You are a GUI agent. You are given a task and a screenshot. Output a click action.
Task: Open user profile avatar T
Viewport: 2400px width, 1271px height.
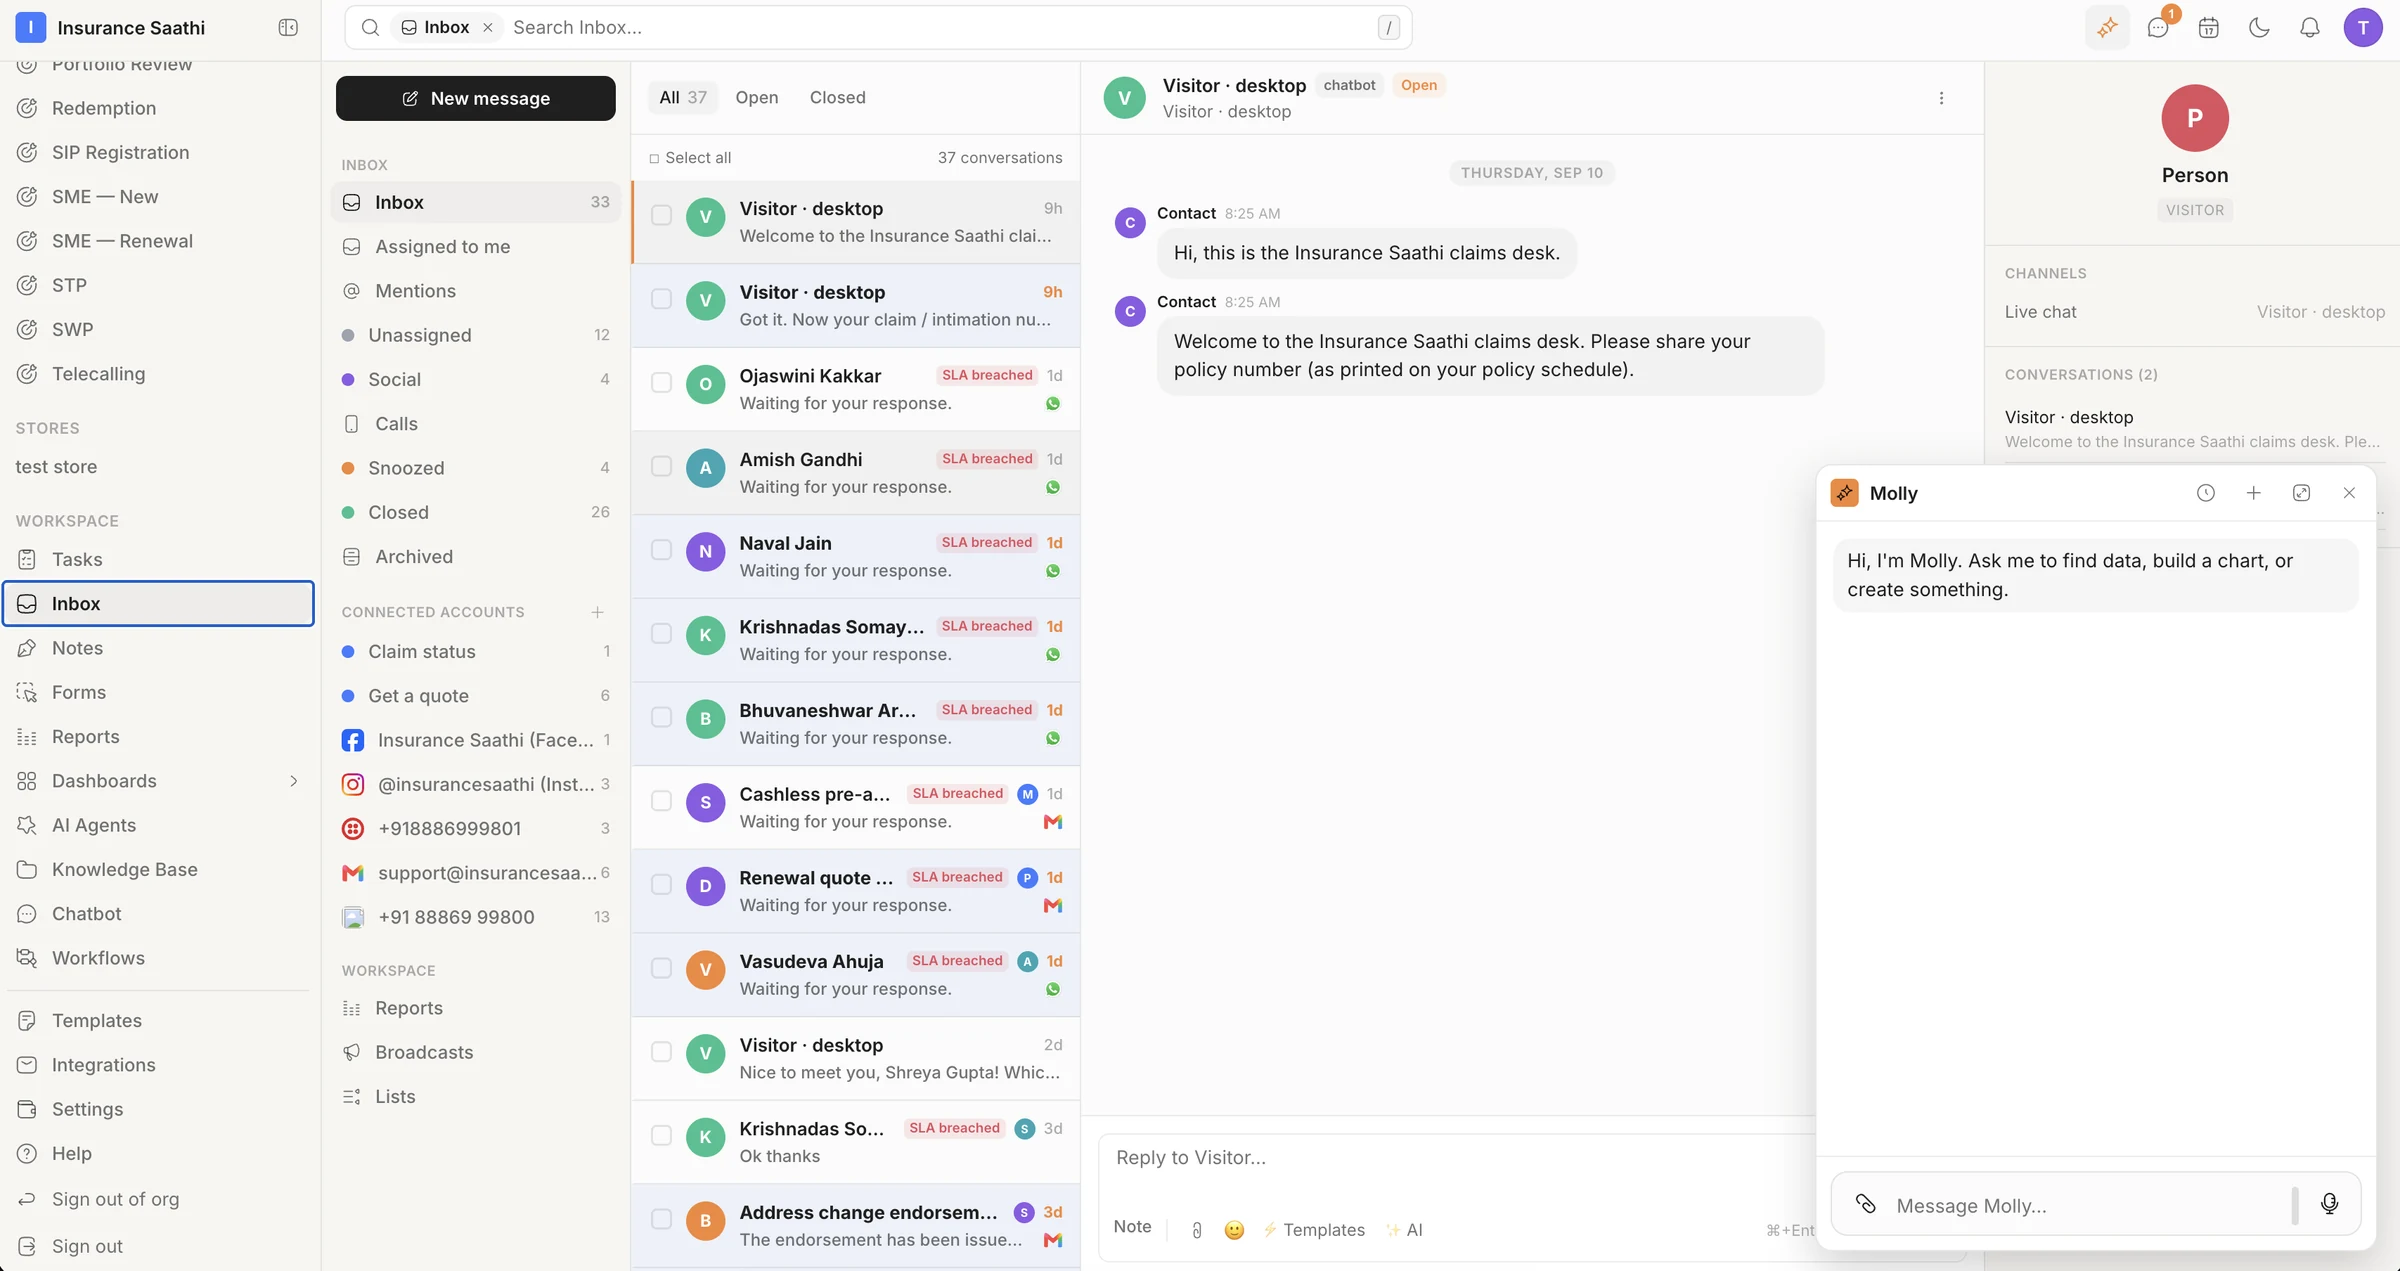pos(2363,28)
